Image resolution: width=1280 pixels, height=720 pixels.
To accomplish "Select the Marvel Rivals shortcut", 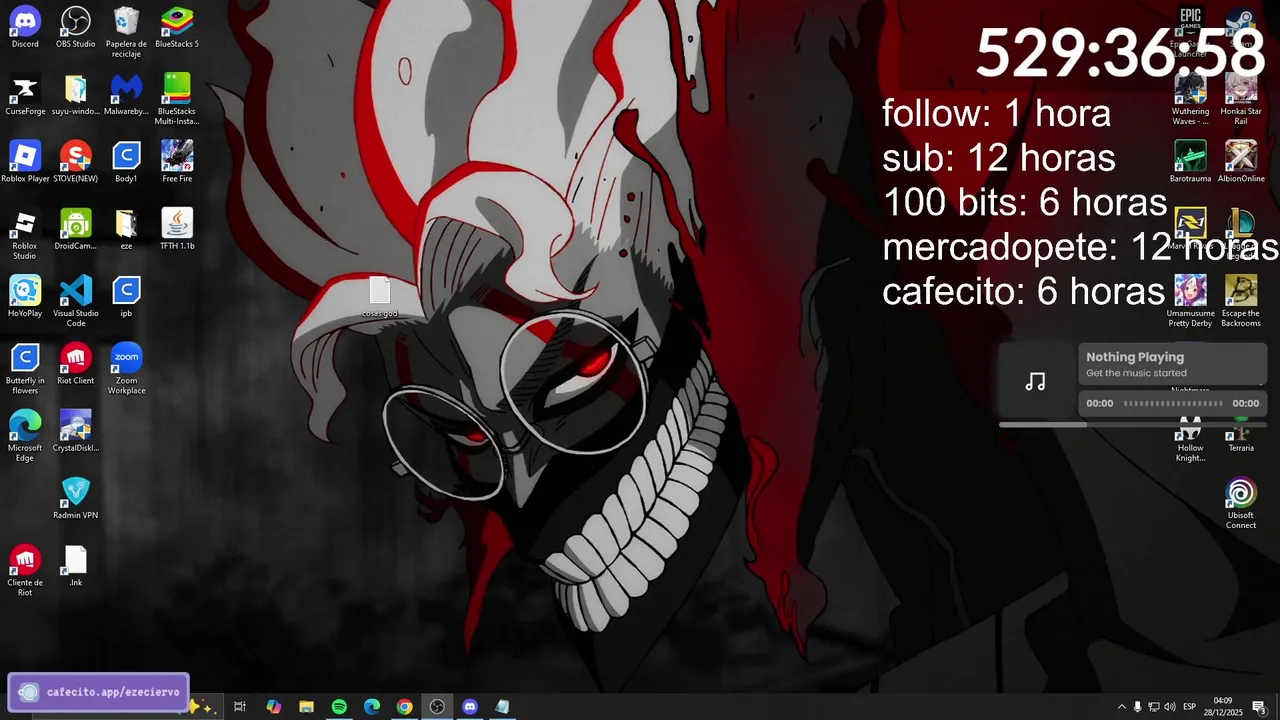I will [1190, 230].
